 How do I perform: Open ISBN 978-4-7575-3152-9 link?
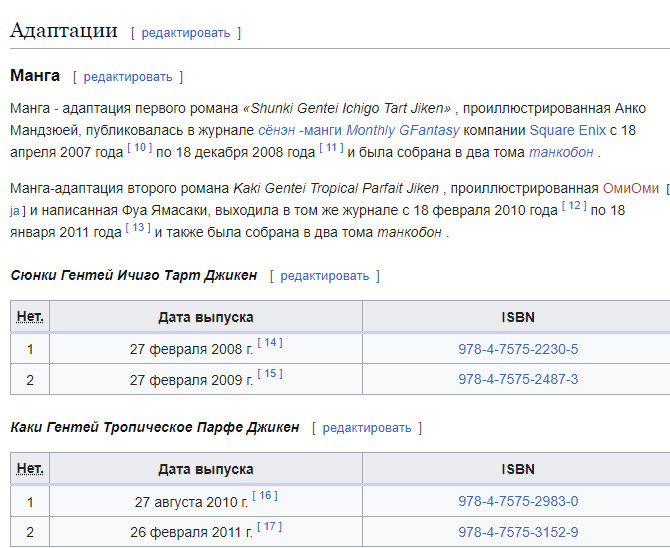pos(518,532)
